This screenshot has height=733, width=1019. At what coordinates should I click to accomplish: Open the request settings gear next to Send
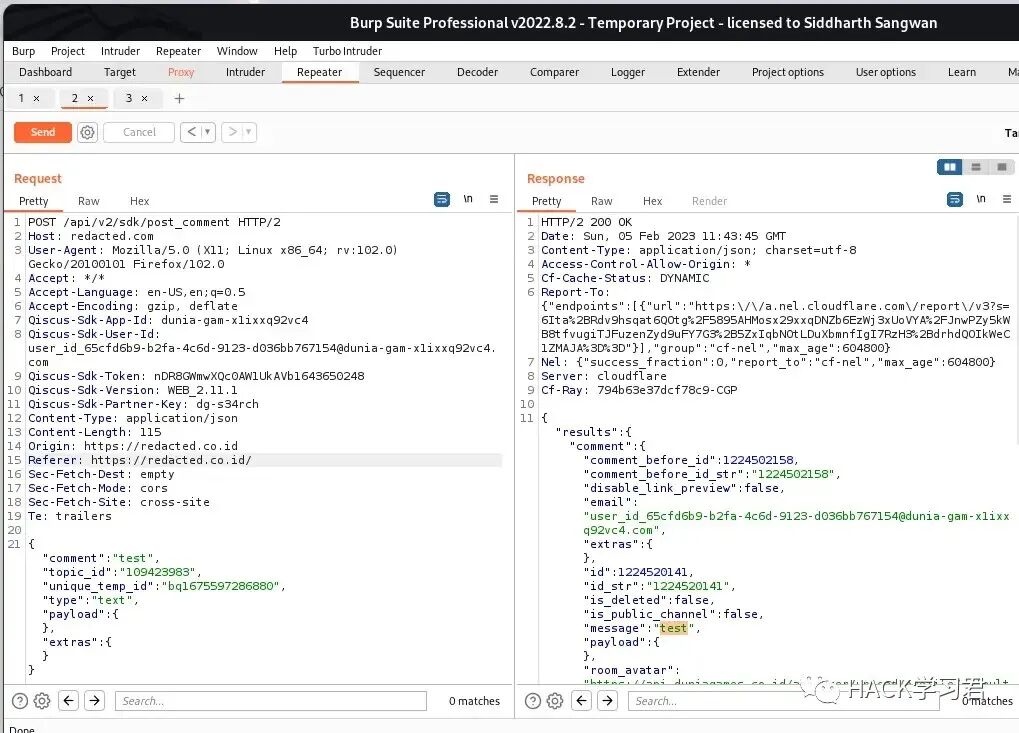pyautogui.click(x=87, y=133)
